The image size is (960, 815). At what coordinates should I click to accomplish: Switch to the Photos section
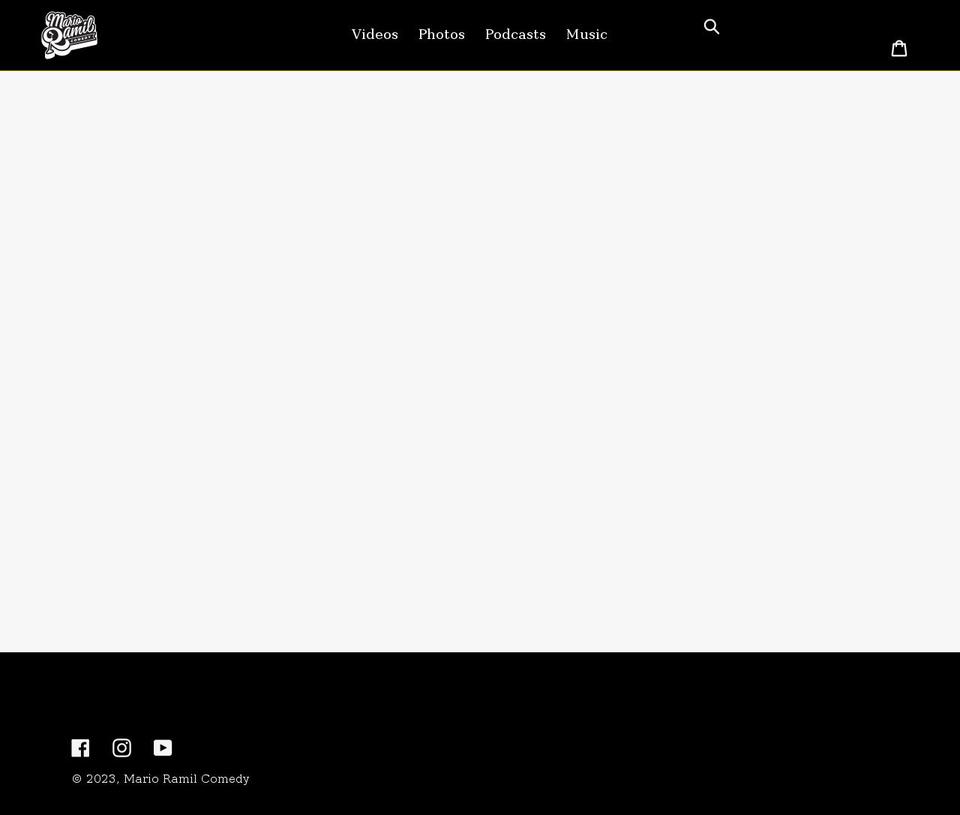441,34
